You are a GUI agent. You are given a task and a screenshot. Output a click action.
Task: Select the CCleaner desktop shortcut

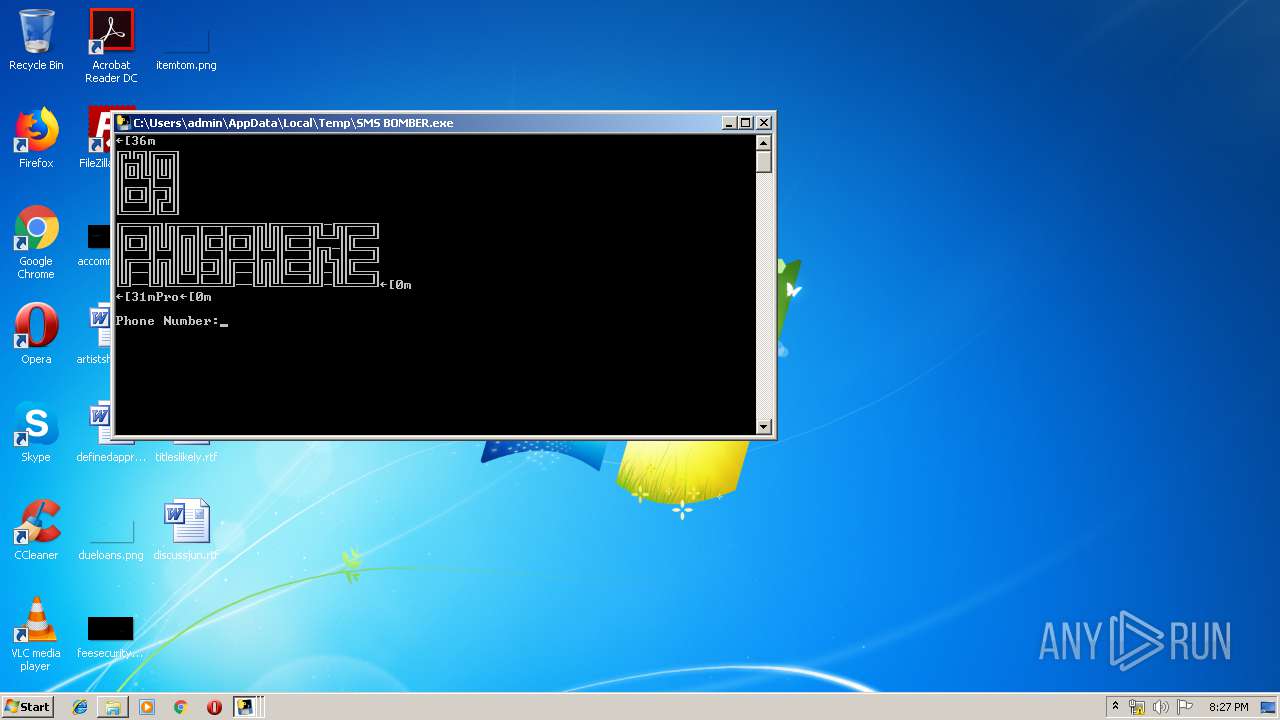[x=36, y=530]
